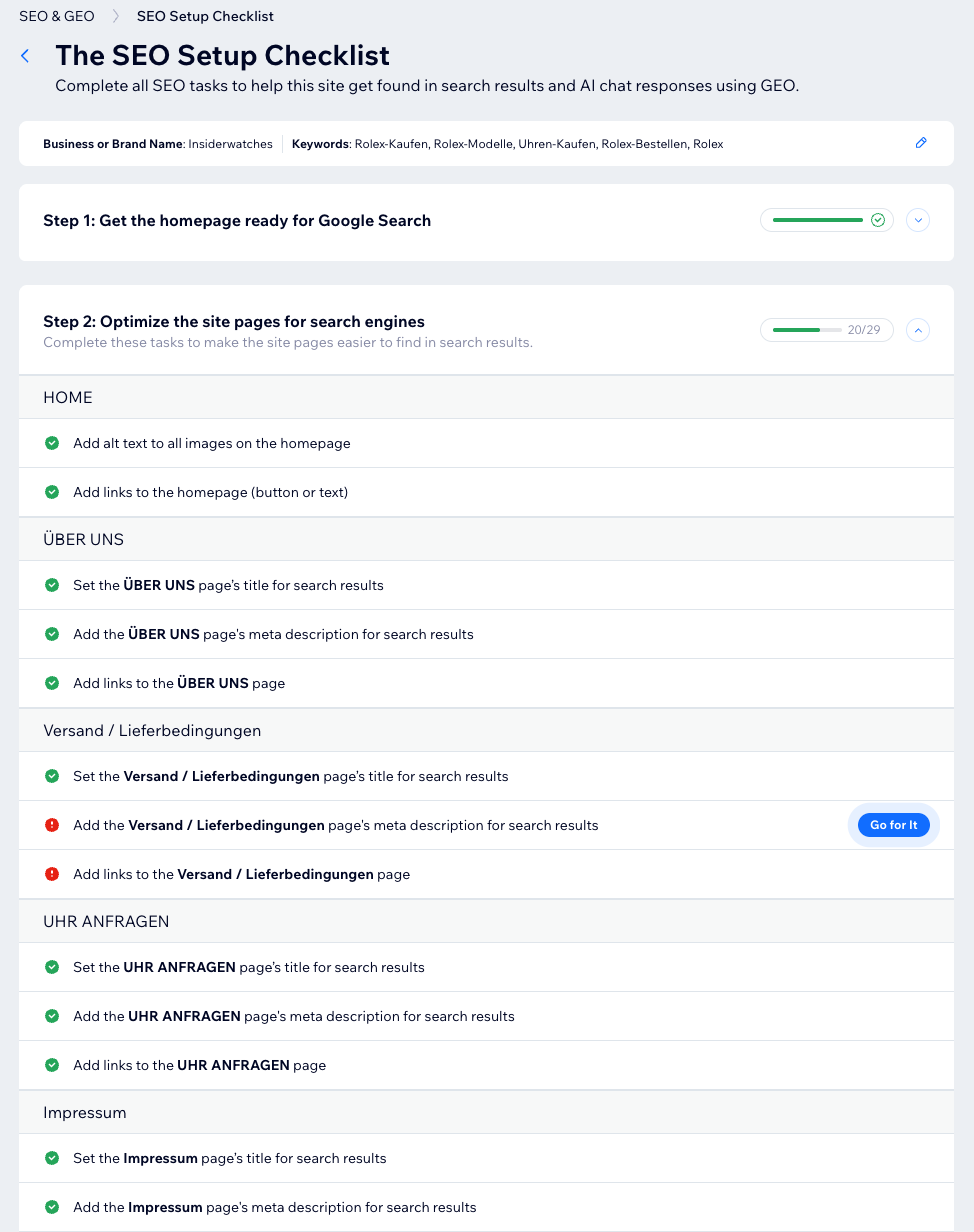This screenshot has width=974, height=1232.
Task: Click Step 1 completed progress bar
Action: coord(827,220)
